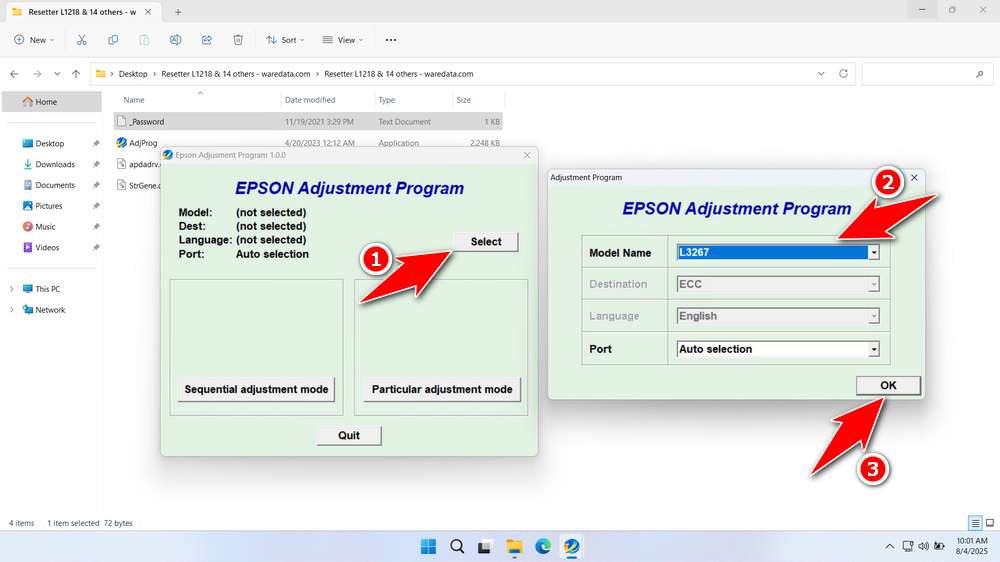
Task: Click the Quit button
Action: point(349,435)
